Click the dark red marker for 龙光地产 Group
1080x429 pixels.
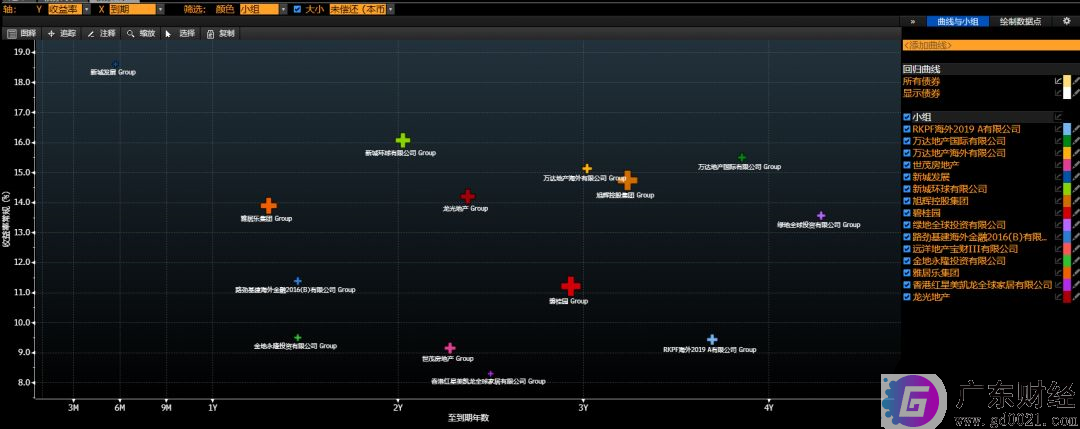pos(468,196)
